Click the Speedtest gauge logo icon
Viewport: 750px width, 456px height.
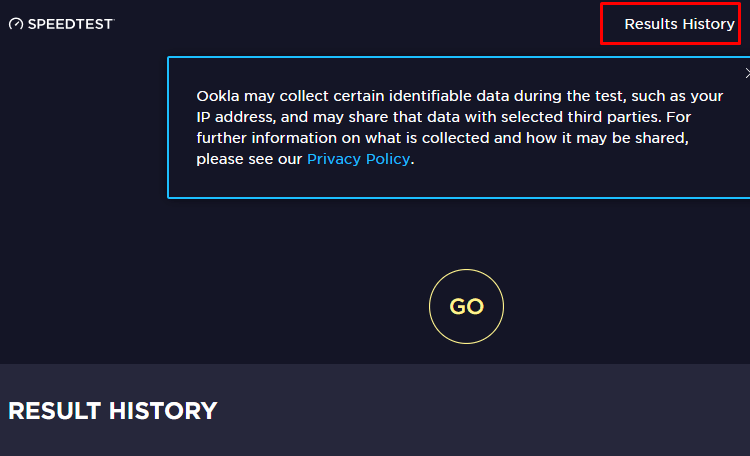[x=16, y=24]
